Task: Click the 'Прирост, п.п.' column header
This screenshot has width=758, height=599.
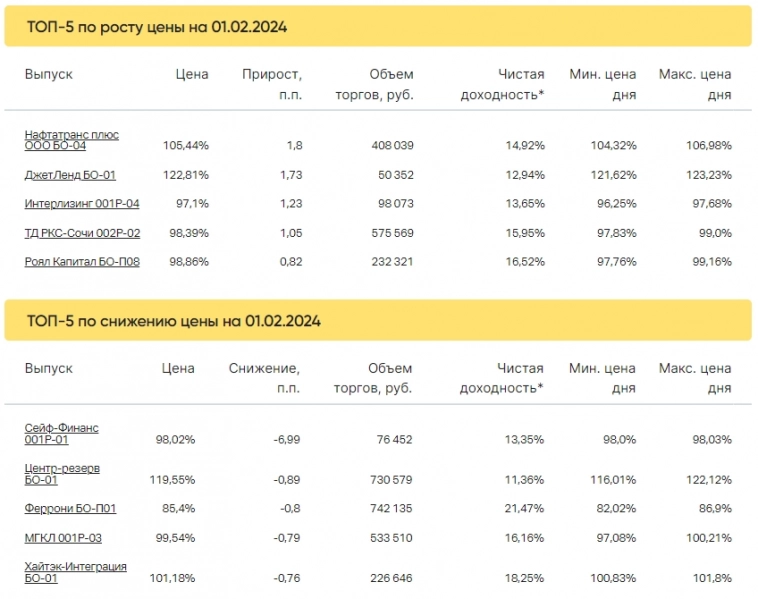Action: click(x=272, y=84)
